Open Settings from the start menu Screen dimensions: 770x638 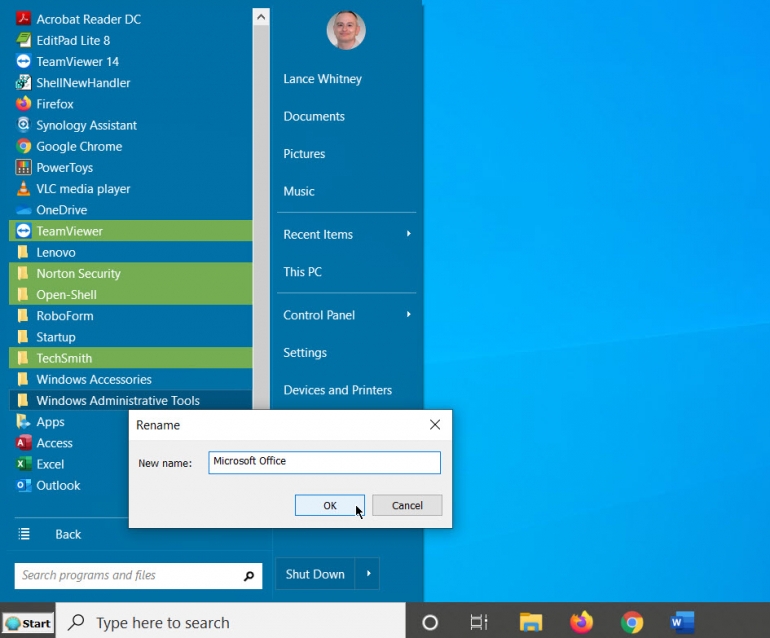305,352
